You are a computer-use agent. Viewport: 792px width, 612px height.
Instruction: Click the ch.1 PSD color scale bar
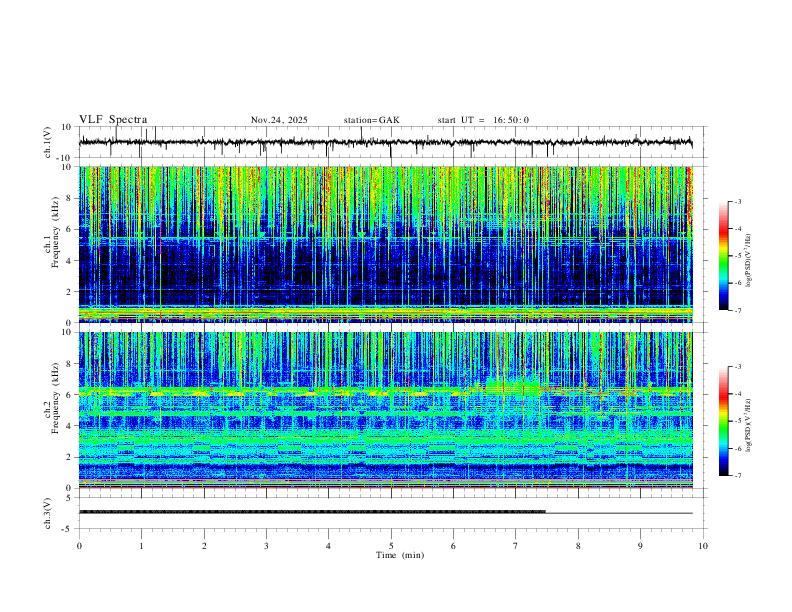click(x=724, y=256)
